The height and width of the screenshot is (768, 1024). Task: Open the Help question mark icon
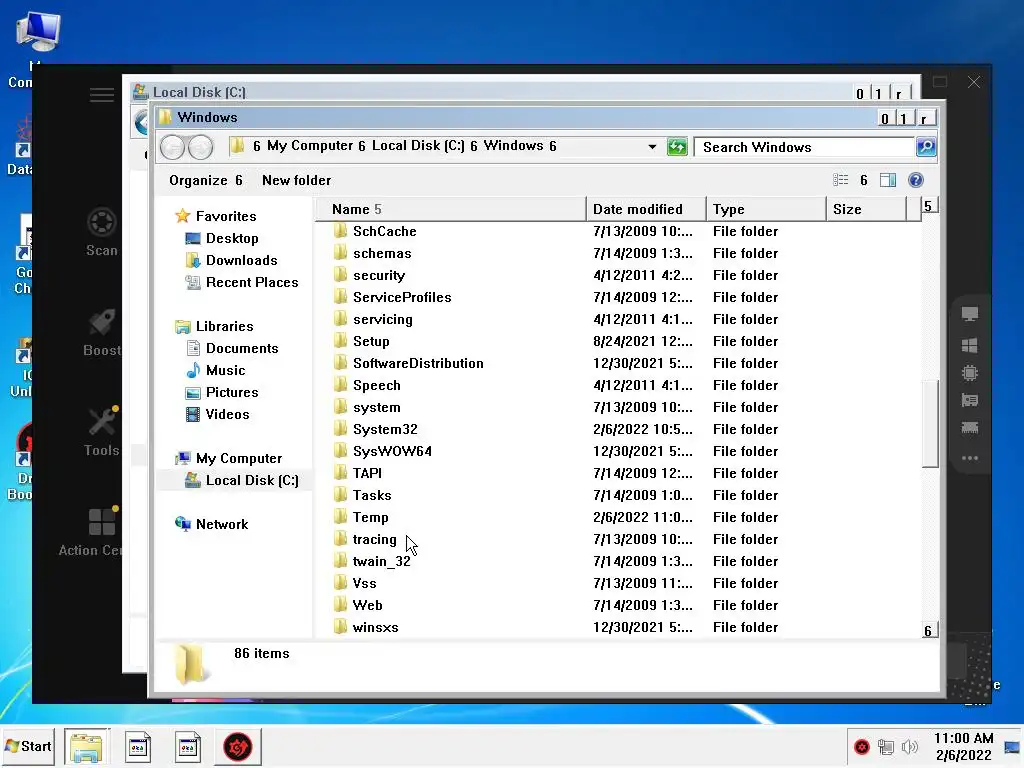click(916, 180)
